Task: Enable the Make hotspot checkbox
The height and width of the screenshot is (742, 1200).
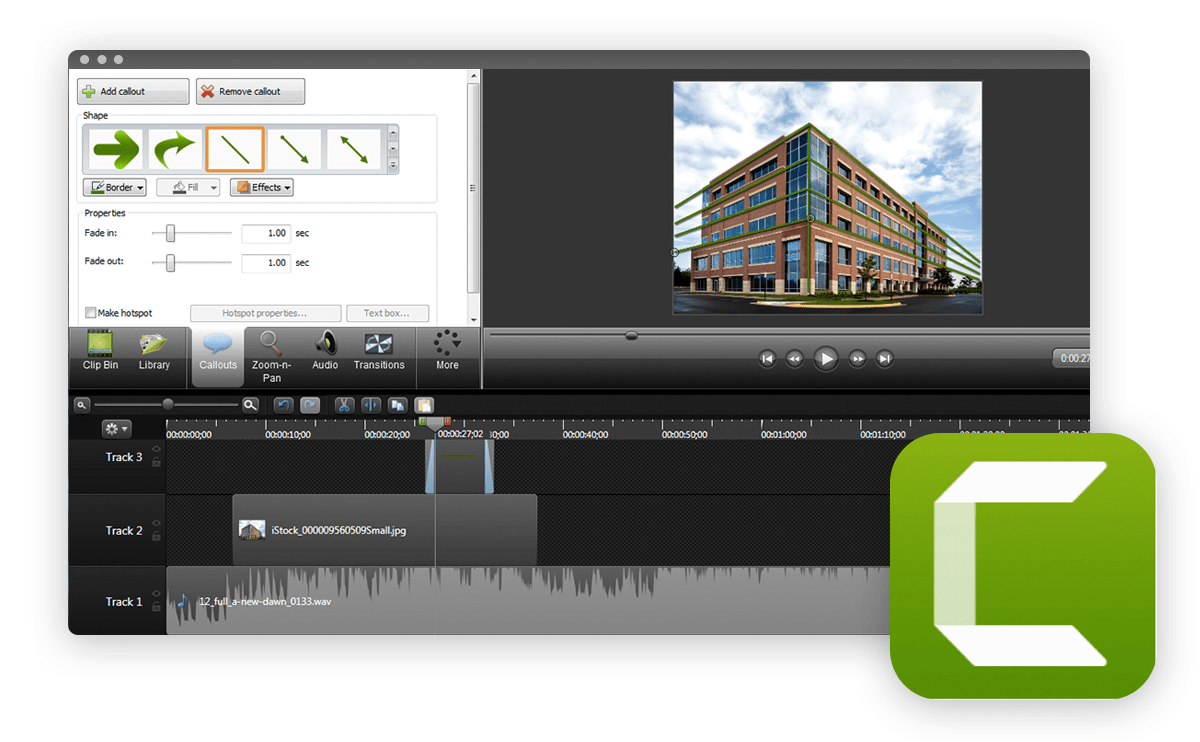Action: click(91, 313)
